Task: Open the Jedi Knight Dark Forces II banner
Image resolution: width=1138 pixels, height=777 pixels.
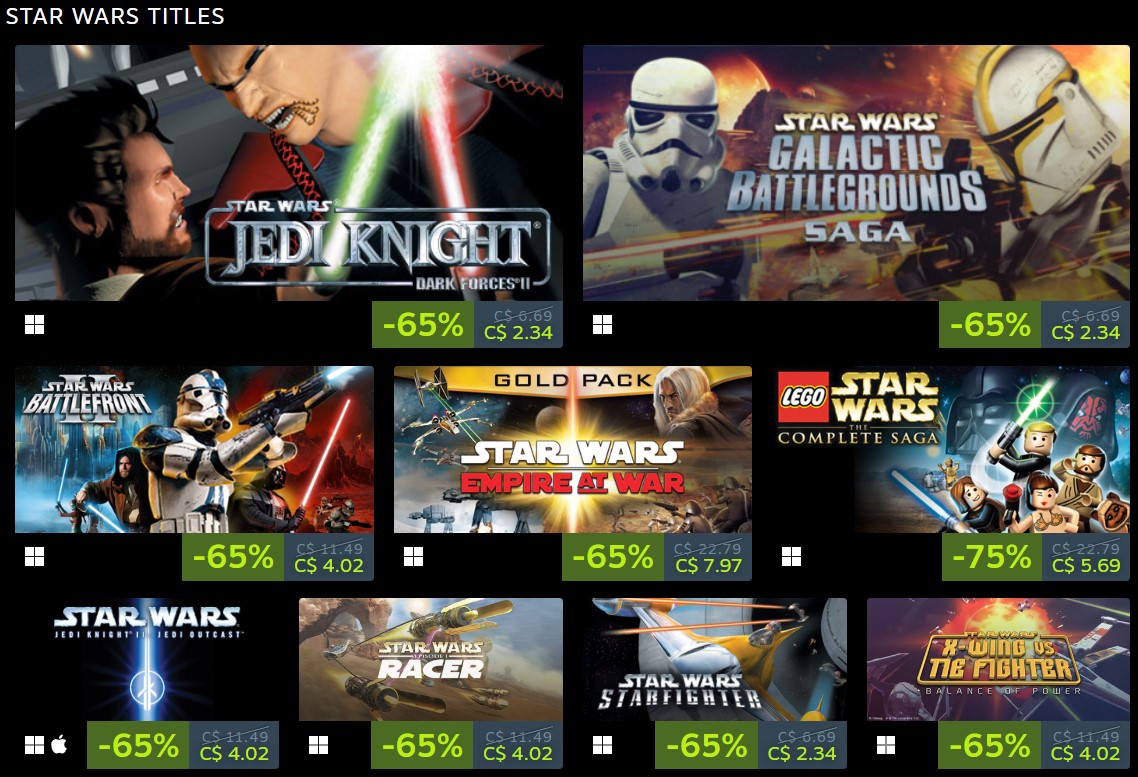Action: [x=289, y=173]
